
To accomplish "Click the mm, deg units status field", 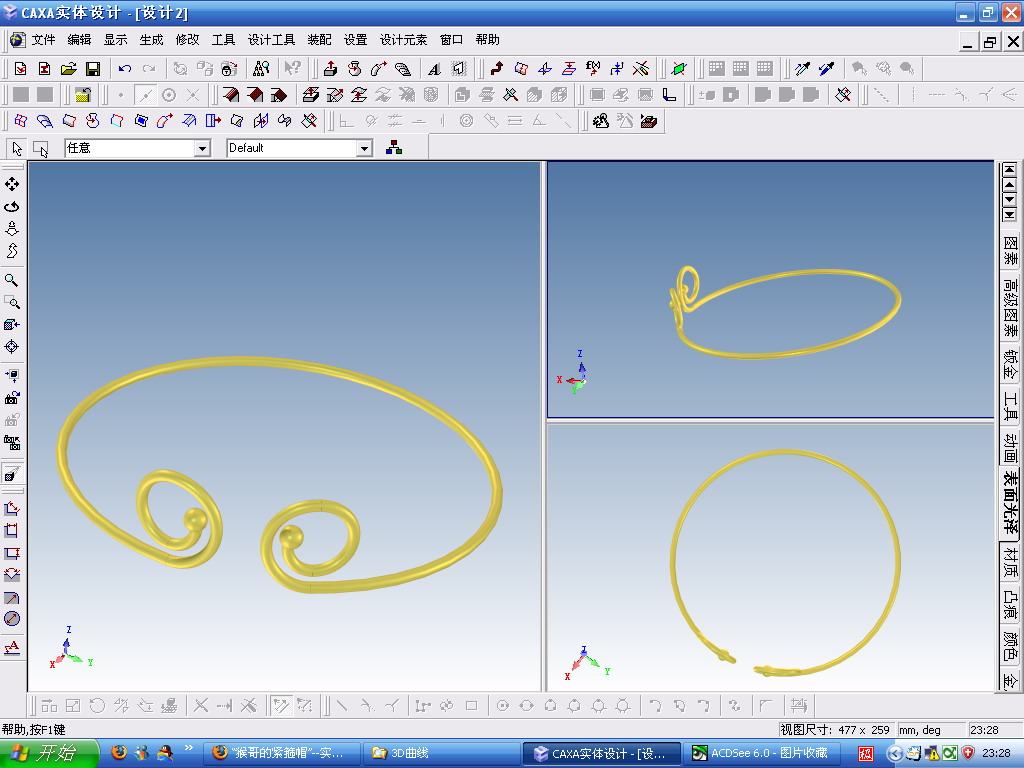I will (931, 730).
